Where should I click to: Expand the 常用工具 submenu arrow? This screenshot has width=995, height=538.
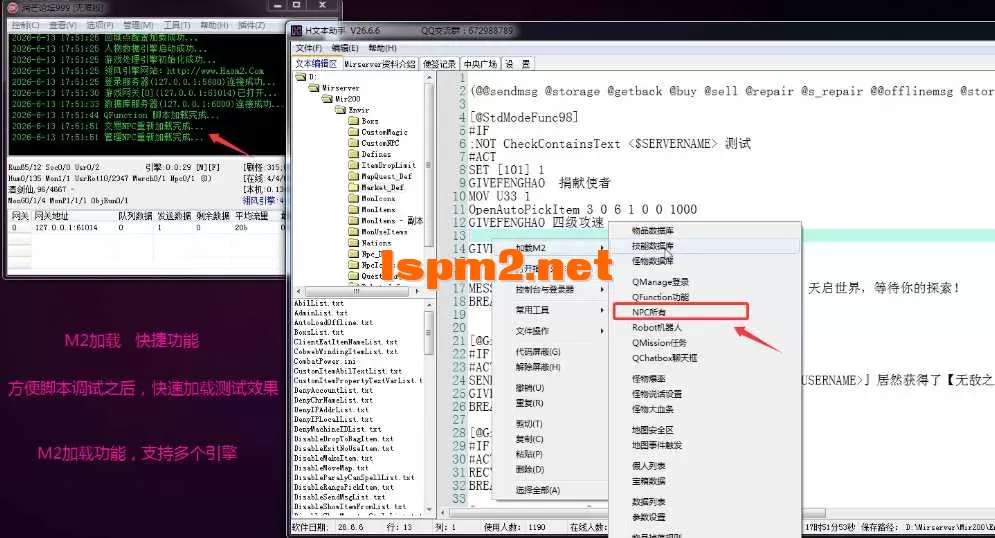602,310
